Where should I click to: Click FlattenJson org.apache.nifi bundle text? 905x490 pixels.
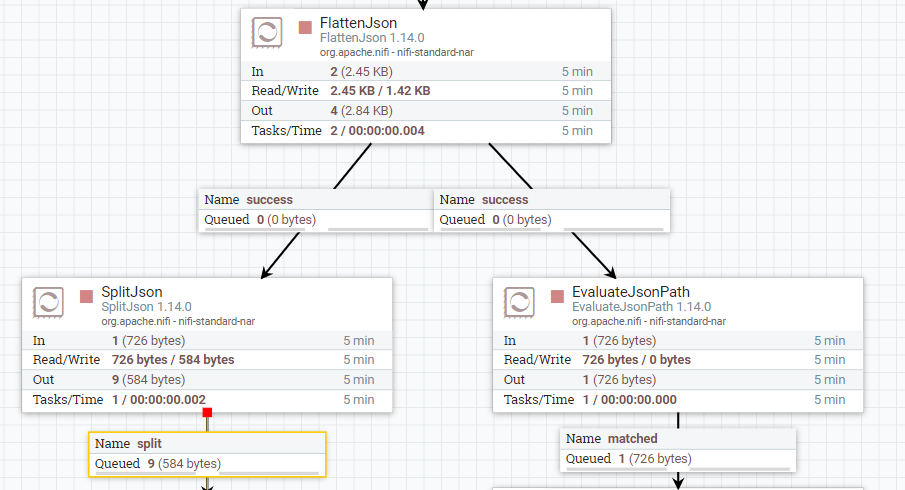click(397, 53)
